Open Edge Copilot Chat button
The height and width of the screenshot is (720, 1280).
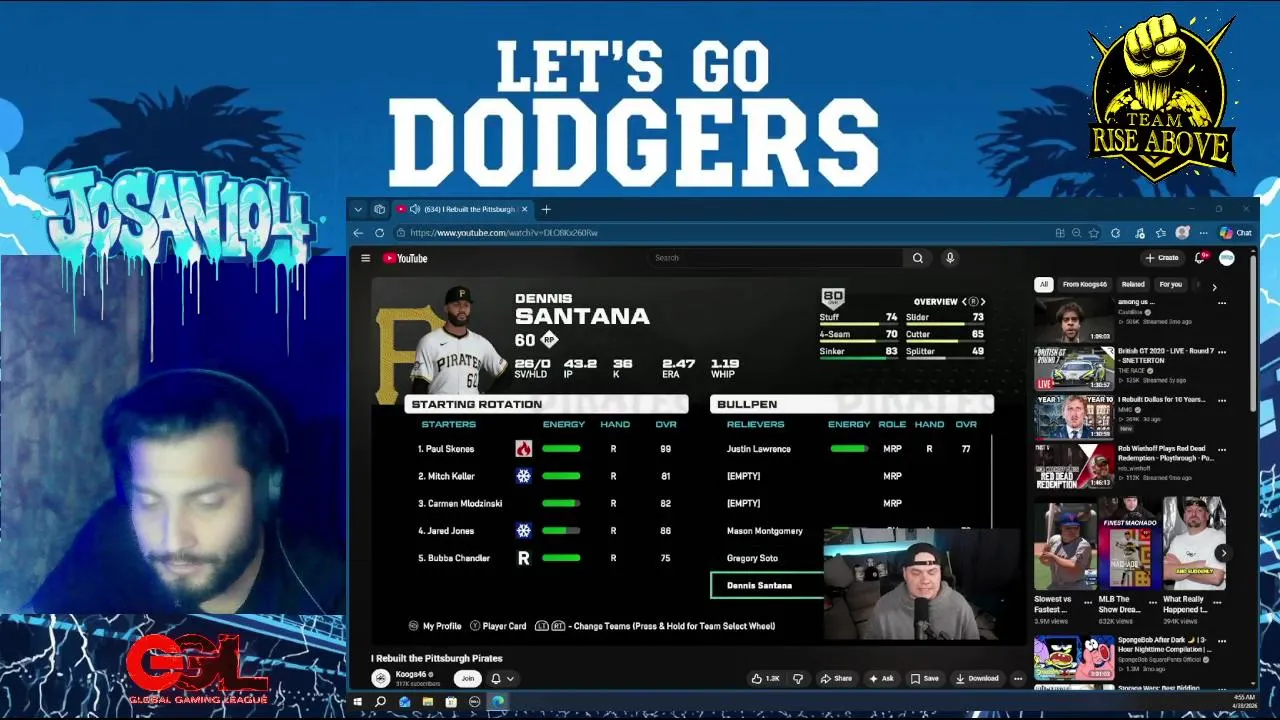(1236, 233)
